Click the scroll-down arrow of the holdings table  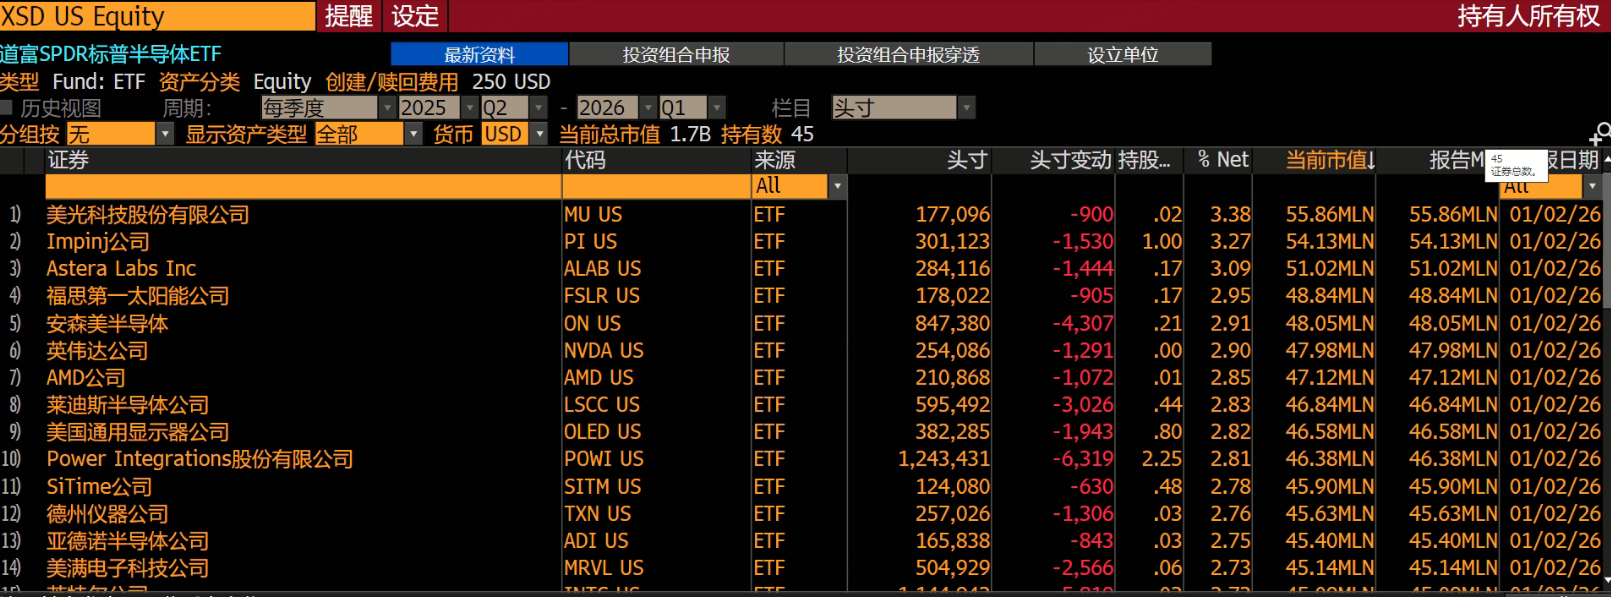[1606, 579]
